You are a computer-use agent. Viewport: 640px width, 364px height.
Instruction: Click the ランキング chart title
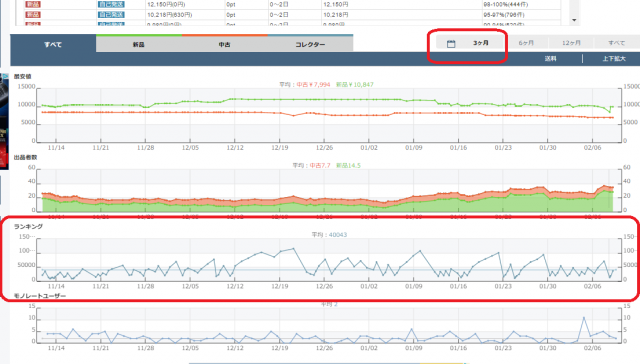tap(28, 226)
